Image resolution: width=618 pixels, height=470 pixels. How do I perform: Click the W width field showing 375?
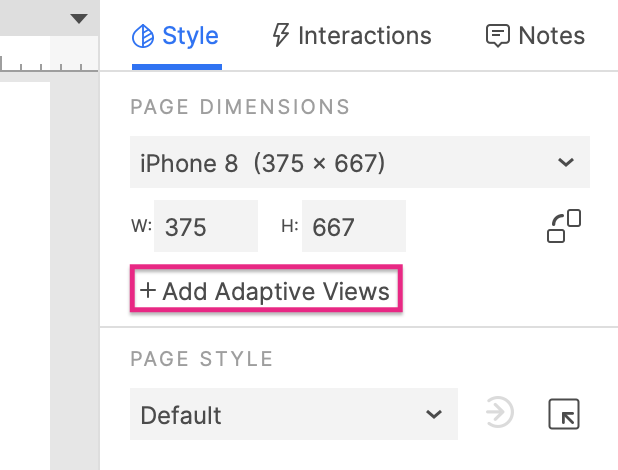click(x=206, y=226)
